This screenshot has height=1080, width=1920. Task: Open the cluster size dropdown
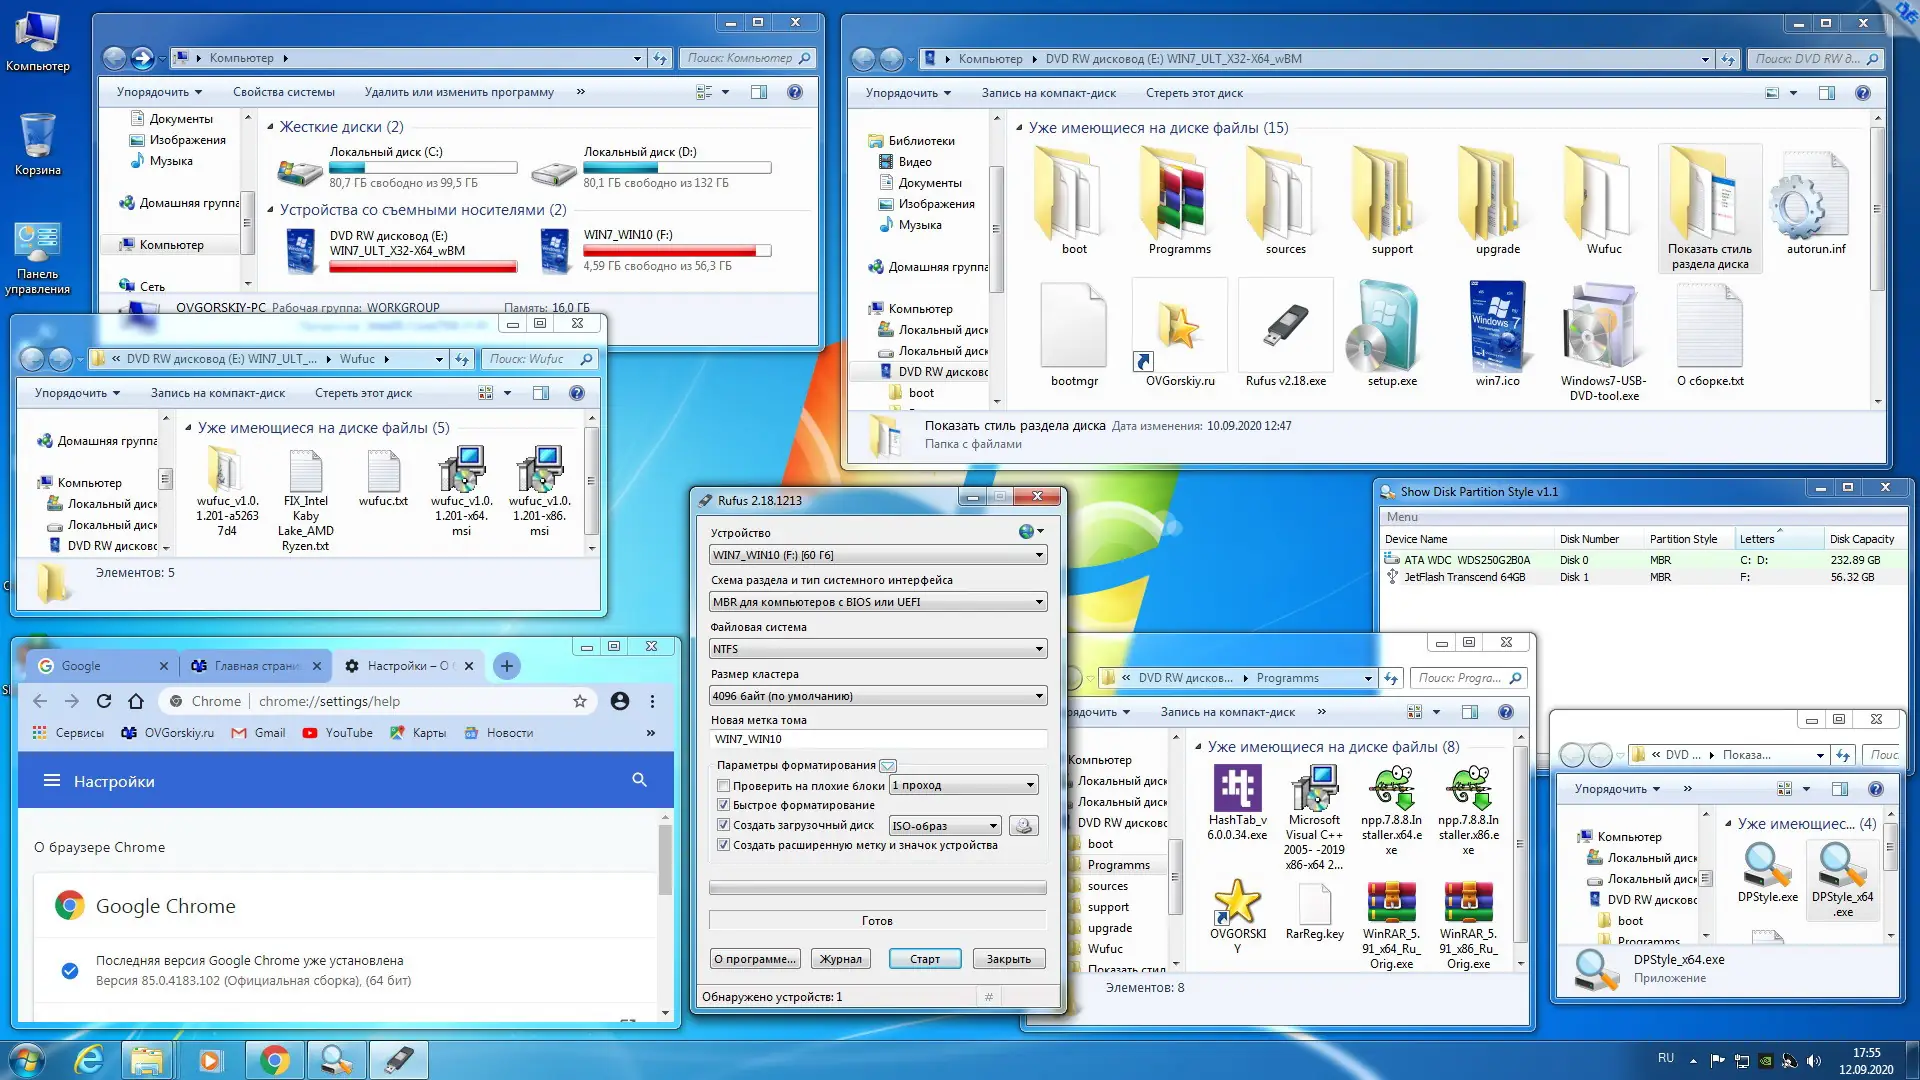(877, 696)
